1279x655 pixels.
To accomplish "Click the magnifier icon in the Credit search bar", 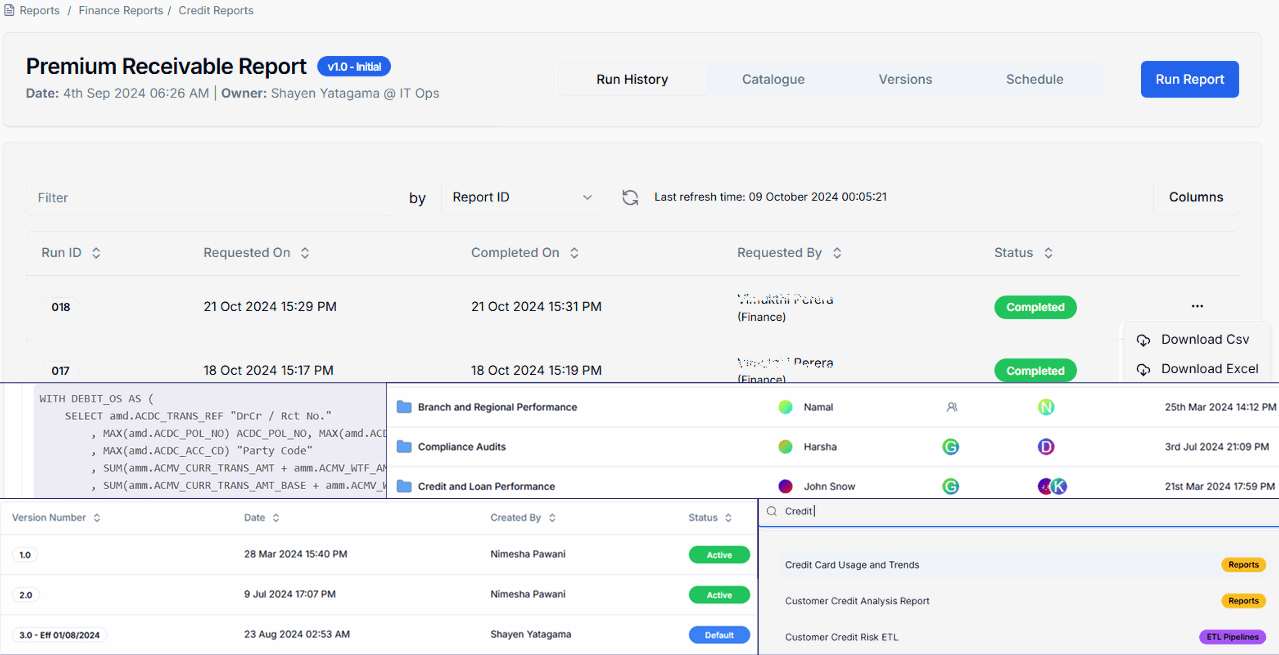I will click(770, 511).
